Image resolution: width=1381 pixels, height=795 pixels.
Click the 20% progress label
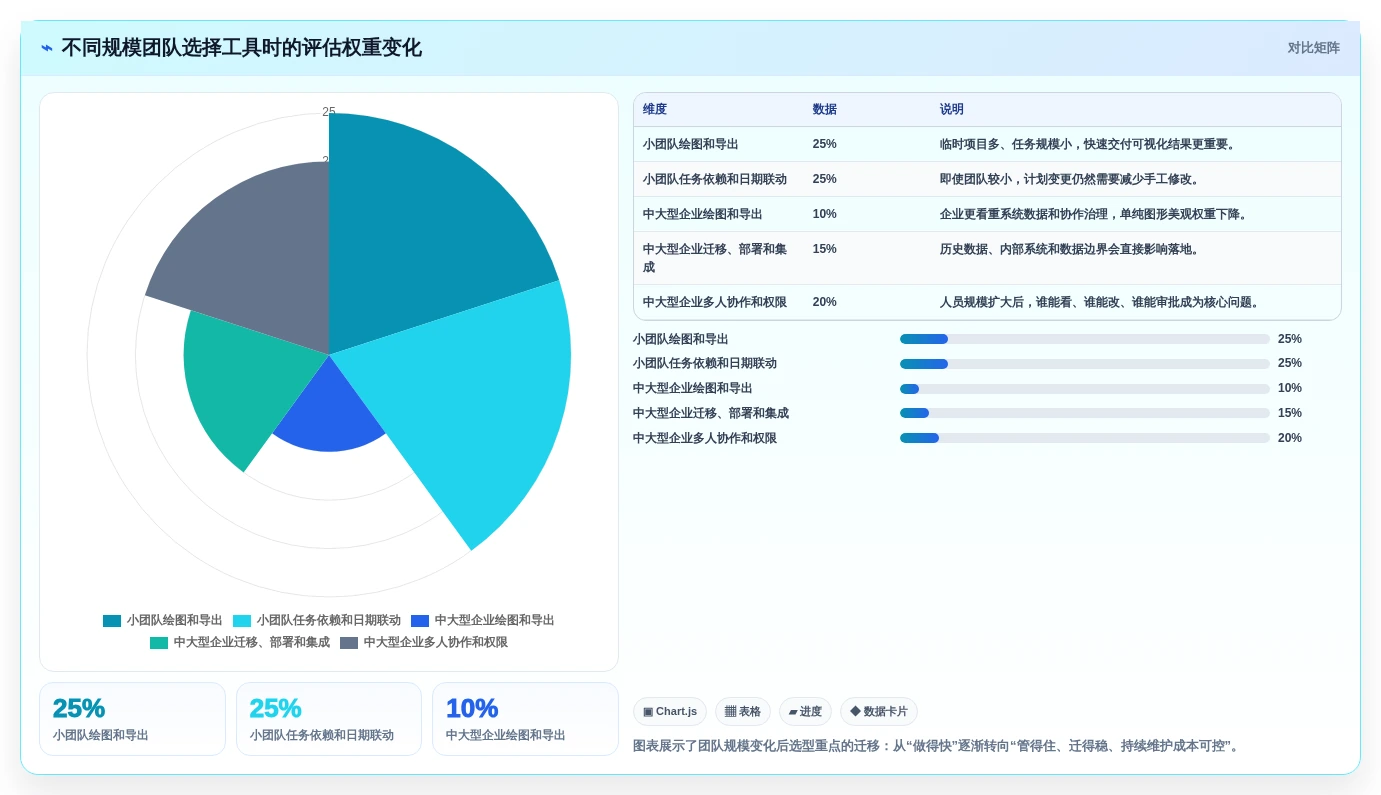(1290, 438)
